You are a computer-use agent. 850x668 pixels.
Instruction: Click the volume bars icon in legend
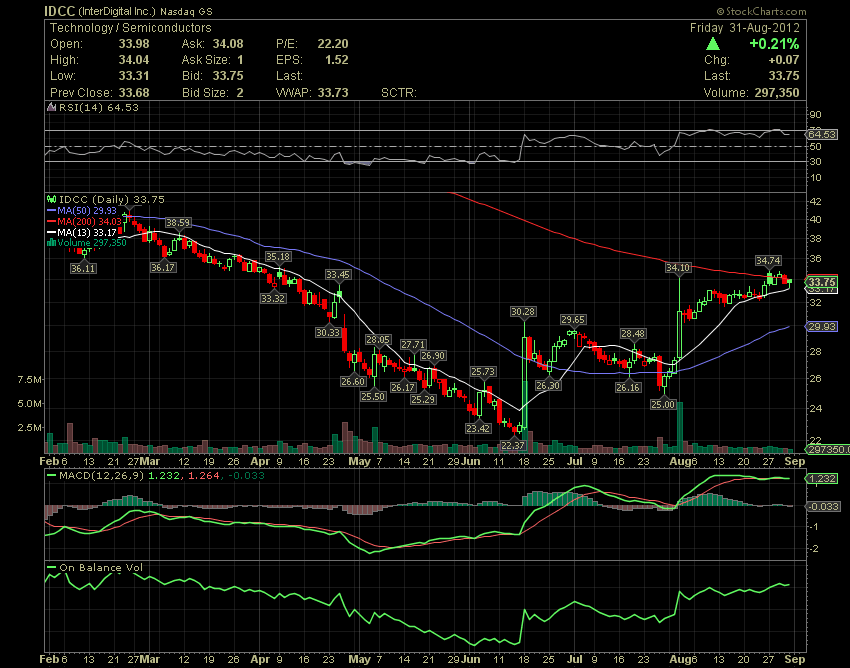[x=51, y=243]
